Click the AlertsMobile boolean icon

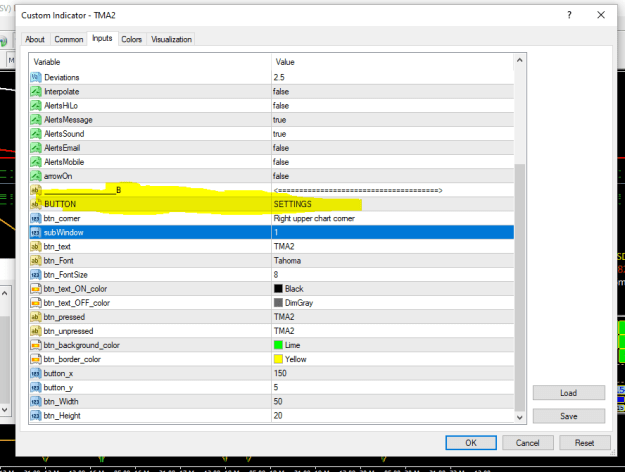[x=36, y=162]
